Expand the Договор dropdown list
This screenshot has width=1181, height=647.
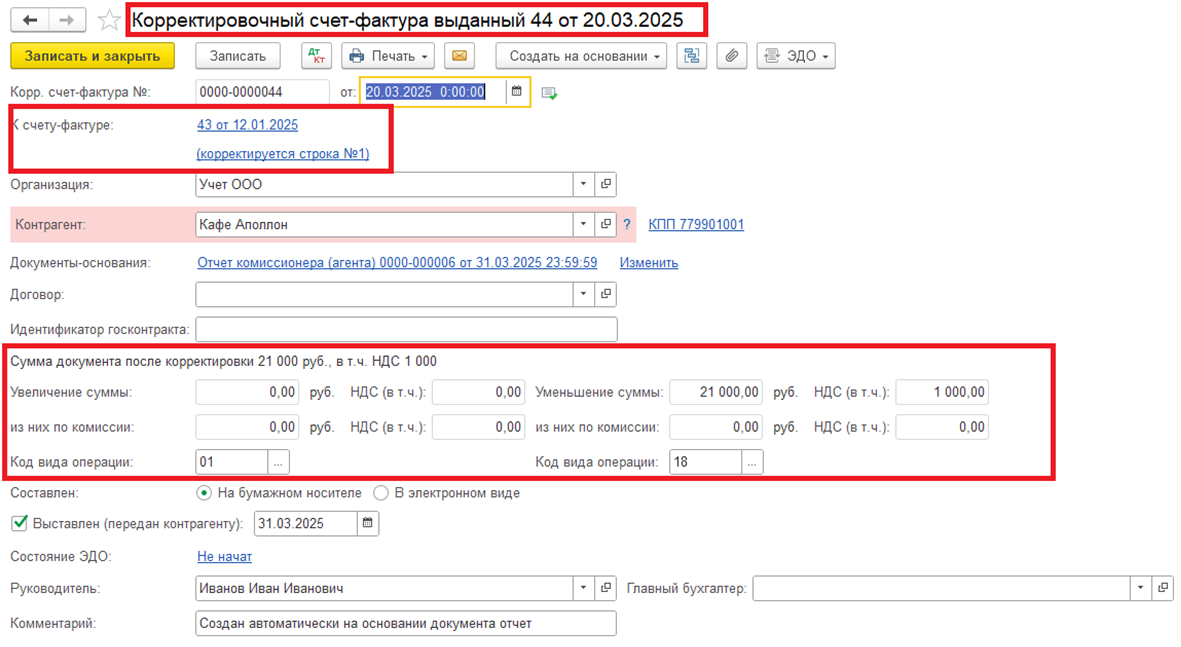[584, 295]
